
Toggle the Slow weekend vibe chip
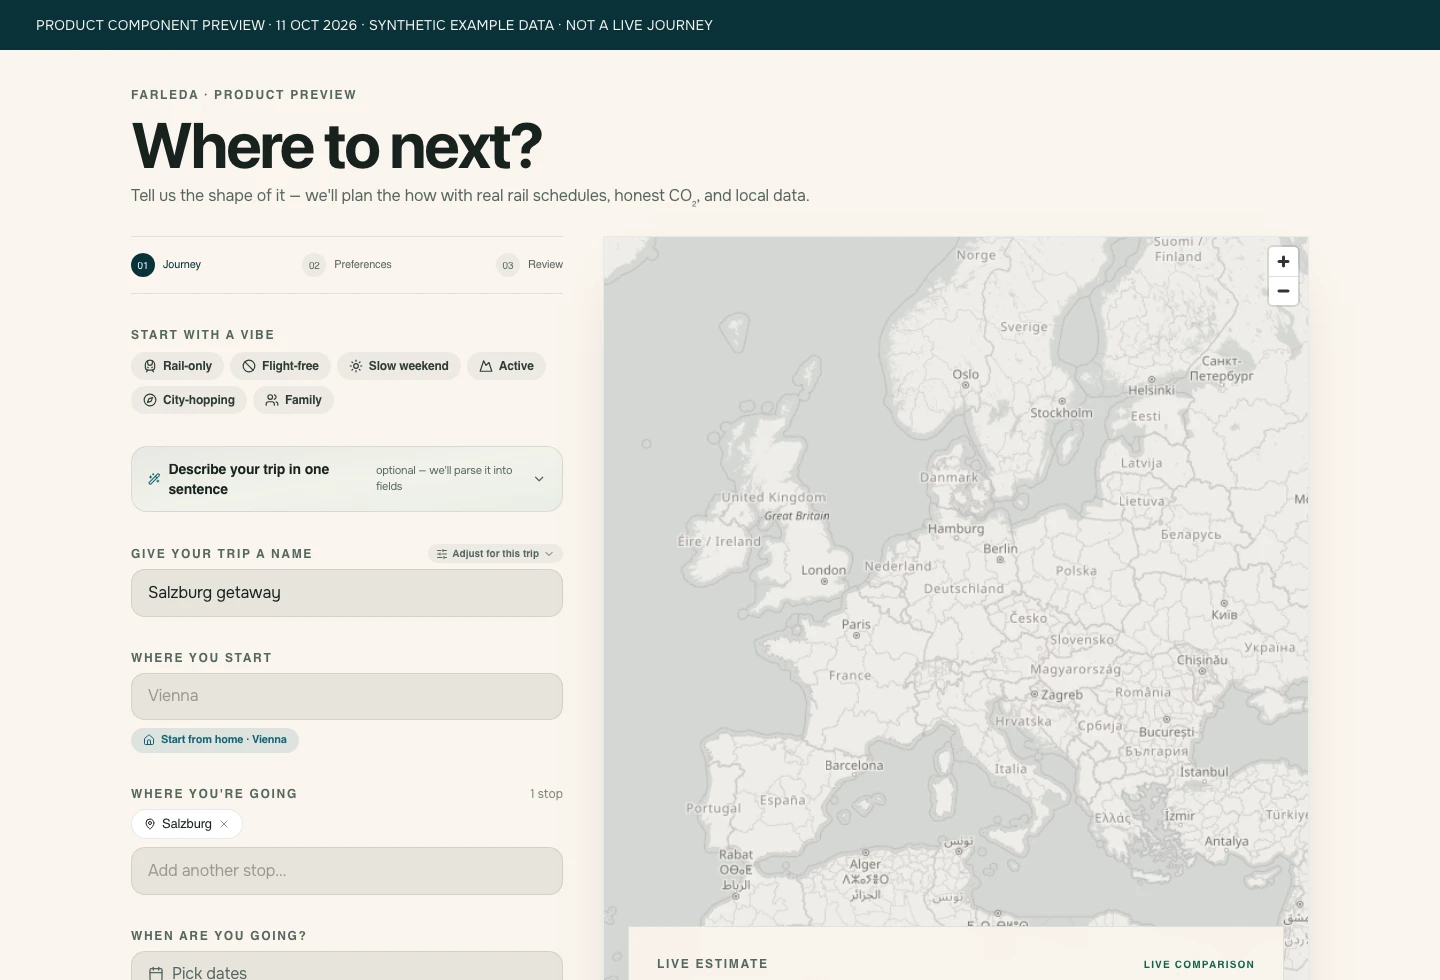[x=398, y=366]
